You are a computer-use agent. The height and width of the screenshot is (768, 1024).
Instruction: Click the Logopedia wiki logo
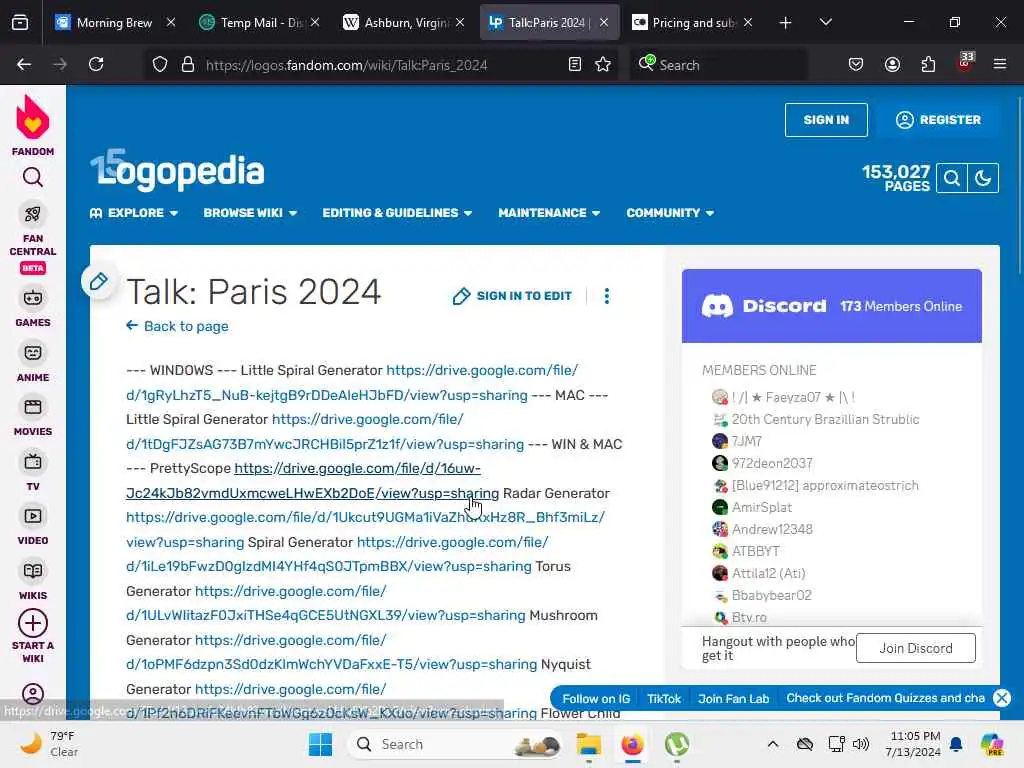click(x=177, y=170)
